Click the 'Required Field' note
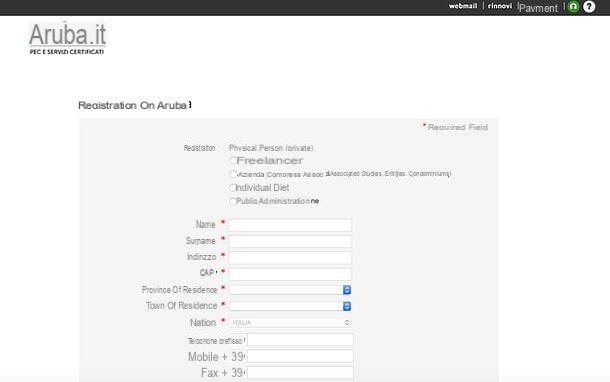 (x=458, y=127)
